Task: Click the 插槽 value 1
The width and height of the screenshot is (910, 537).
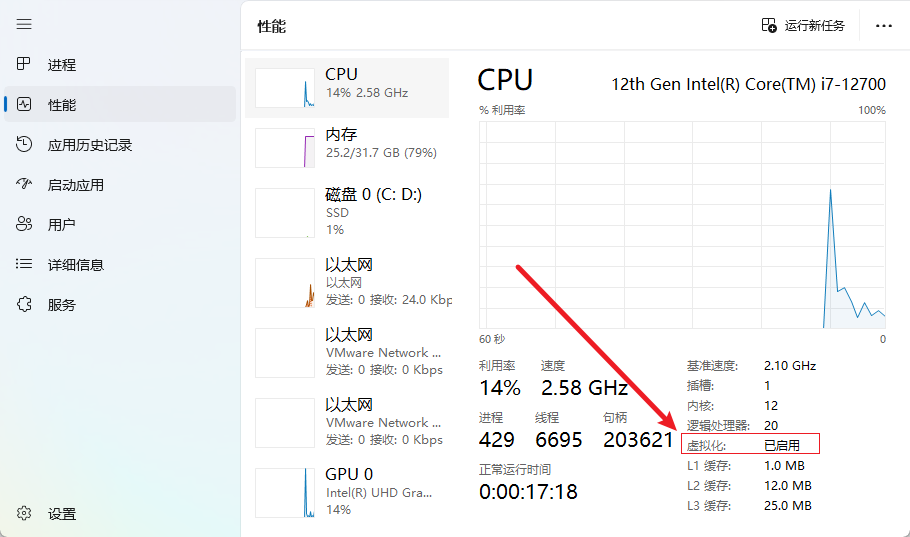Action: (767, 385)
